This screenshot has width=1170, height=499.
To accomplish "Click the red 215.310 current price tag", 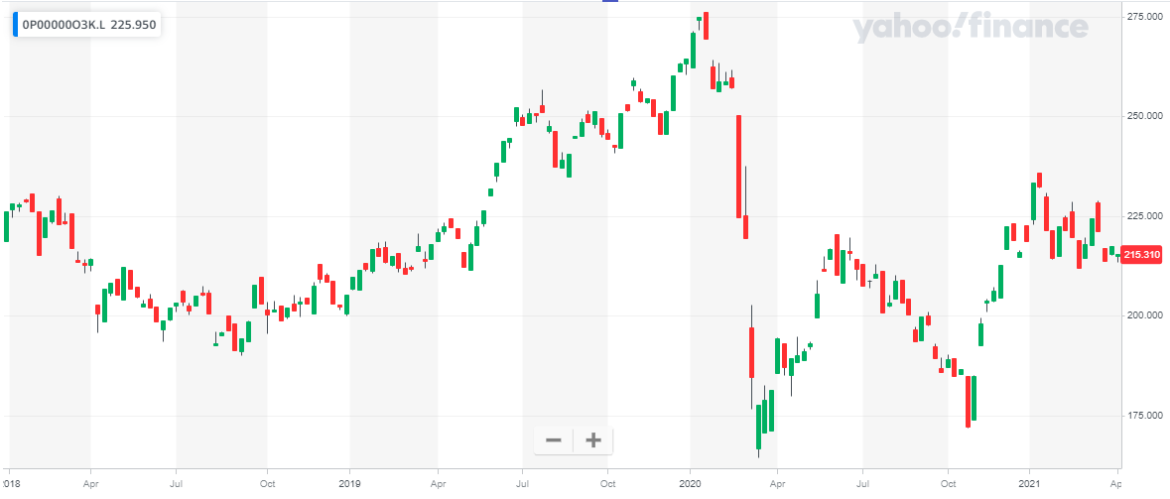I will pos(1141,255).
